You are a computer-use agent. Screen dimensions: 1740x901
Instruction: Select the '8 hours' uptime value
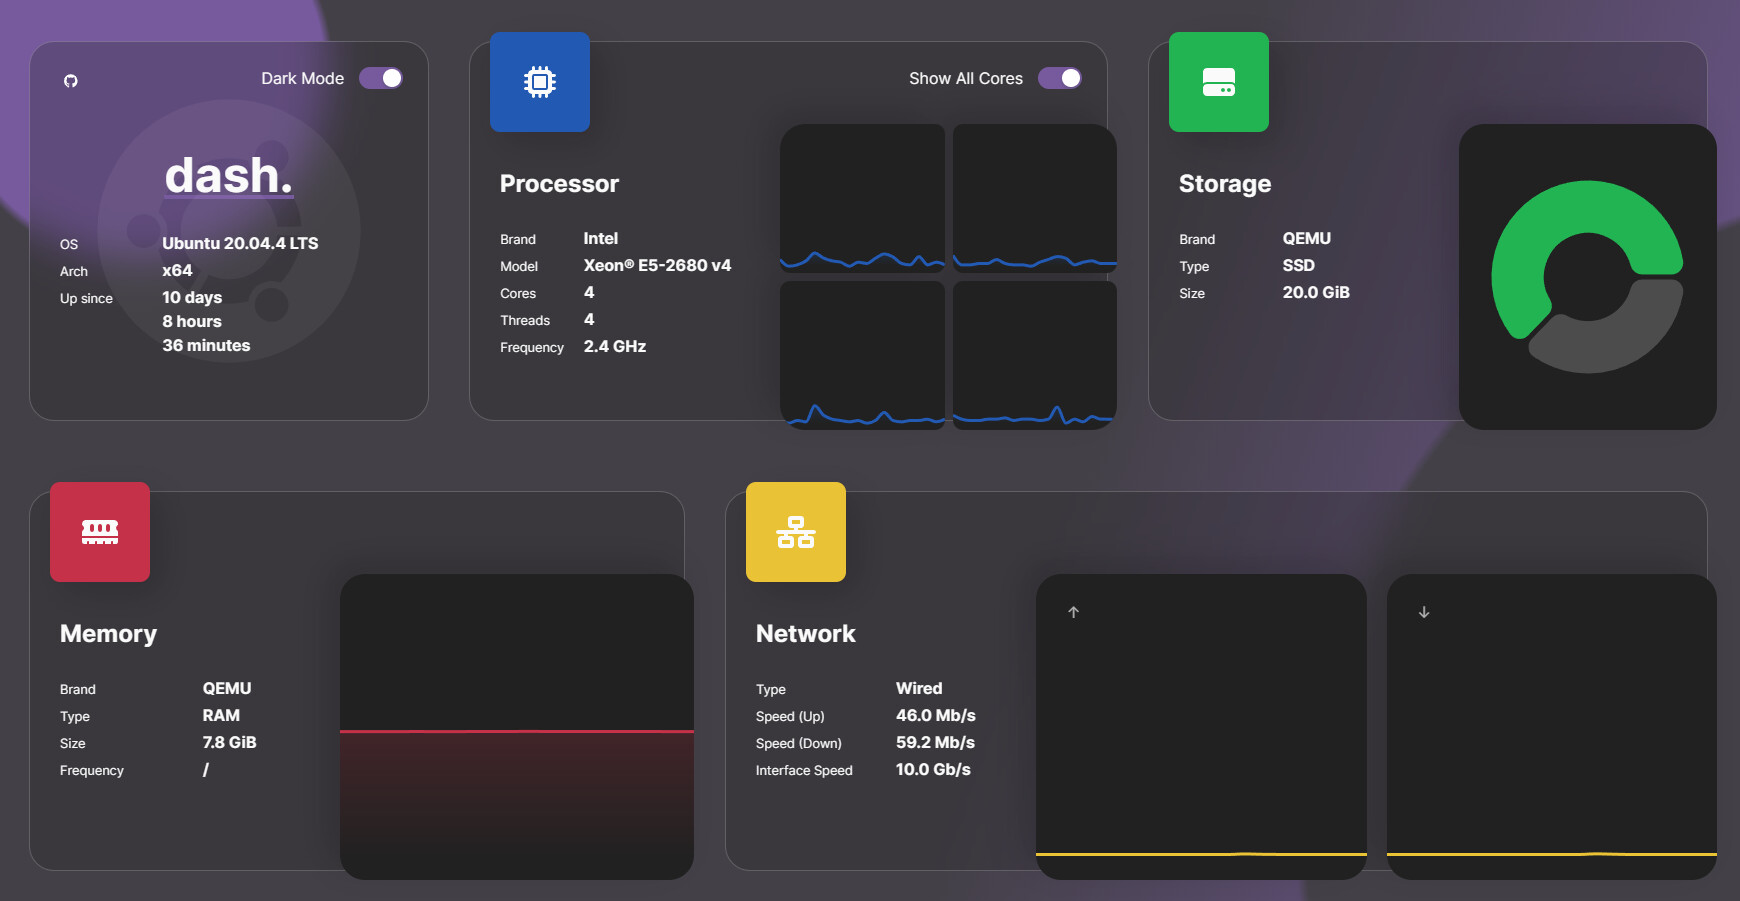(192, 321)
